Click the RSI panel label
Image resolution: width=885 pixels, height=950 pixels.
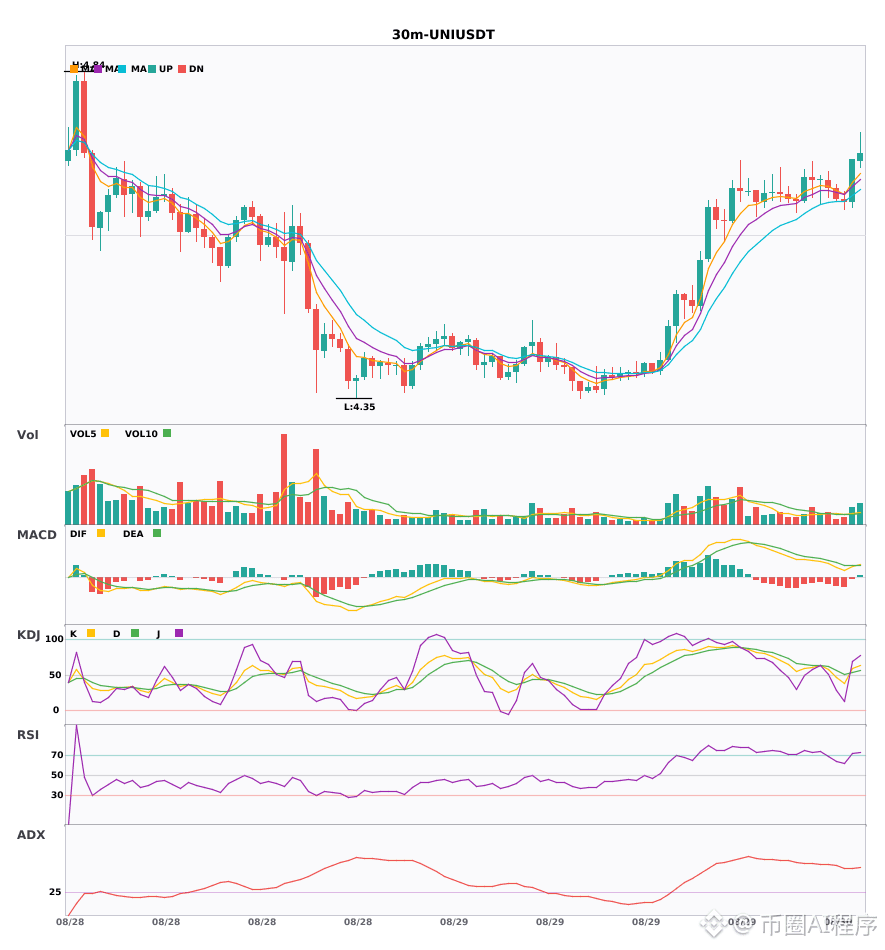28,735
